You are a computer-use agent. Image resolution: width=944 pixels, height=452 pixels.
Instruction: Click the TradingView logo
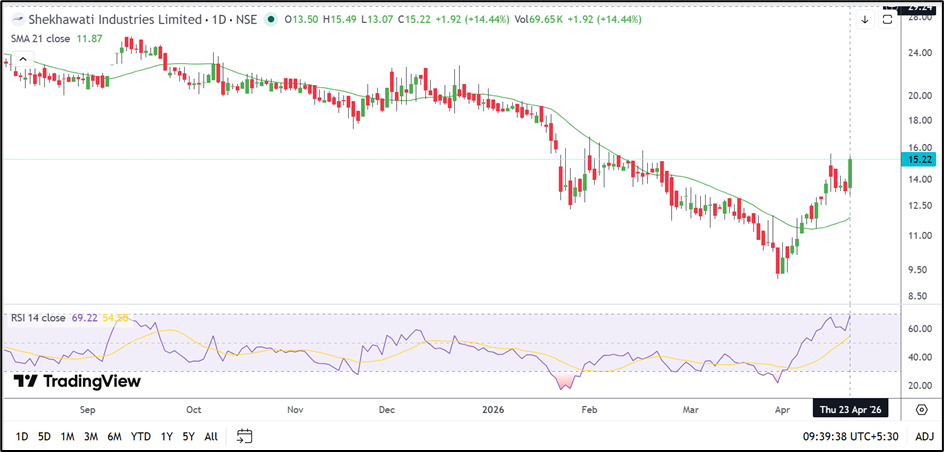click(77, 381)
